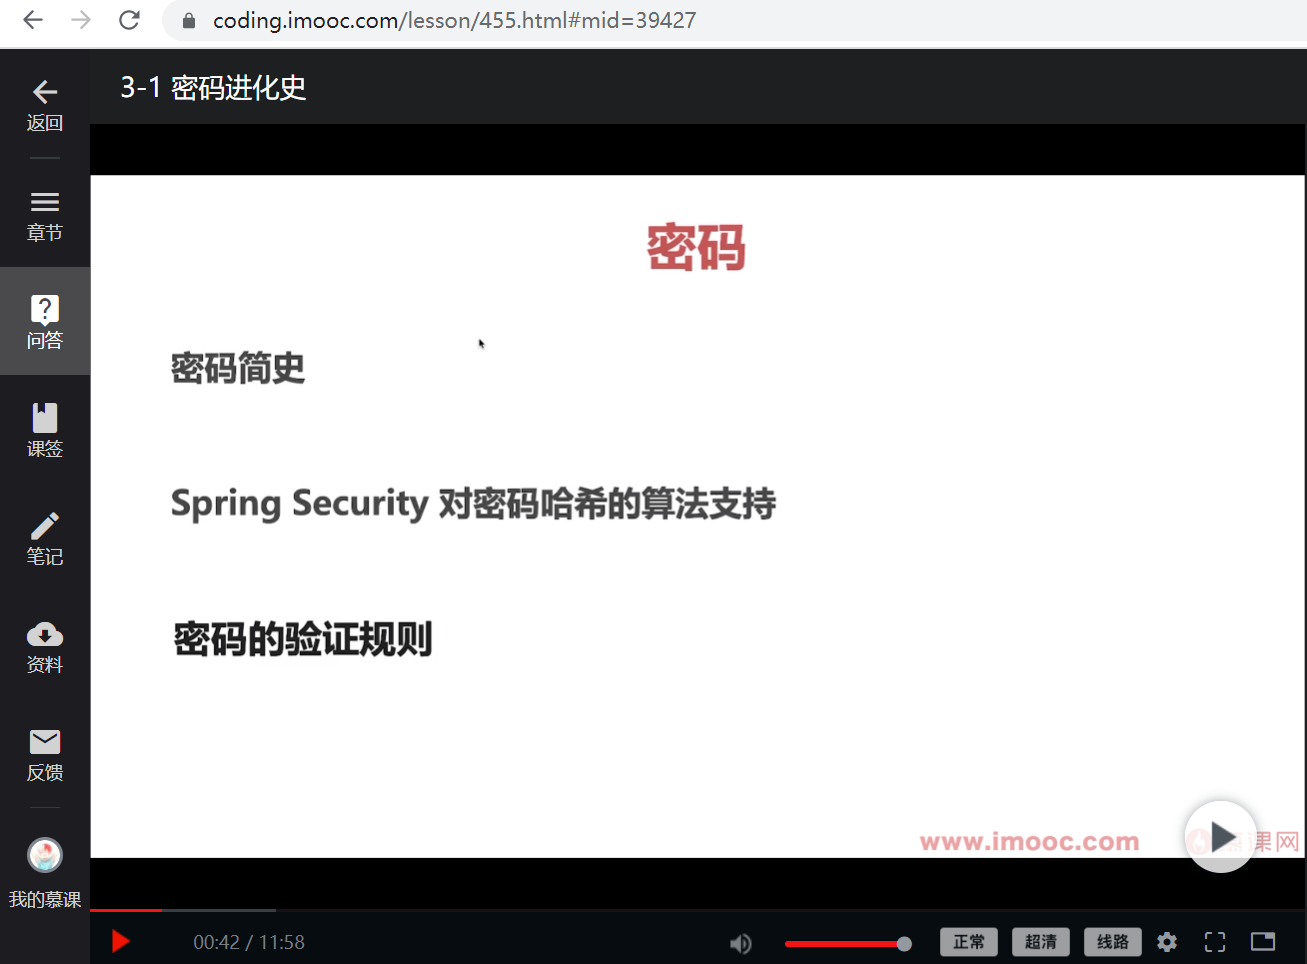Open the 超清 video quality selector

click(1041, 942)
